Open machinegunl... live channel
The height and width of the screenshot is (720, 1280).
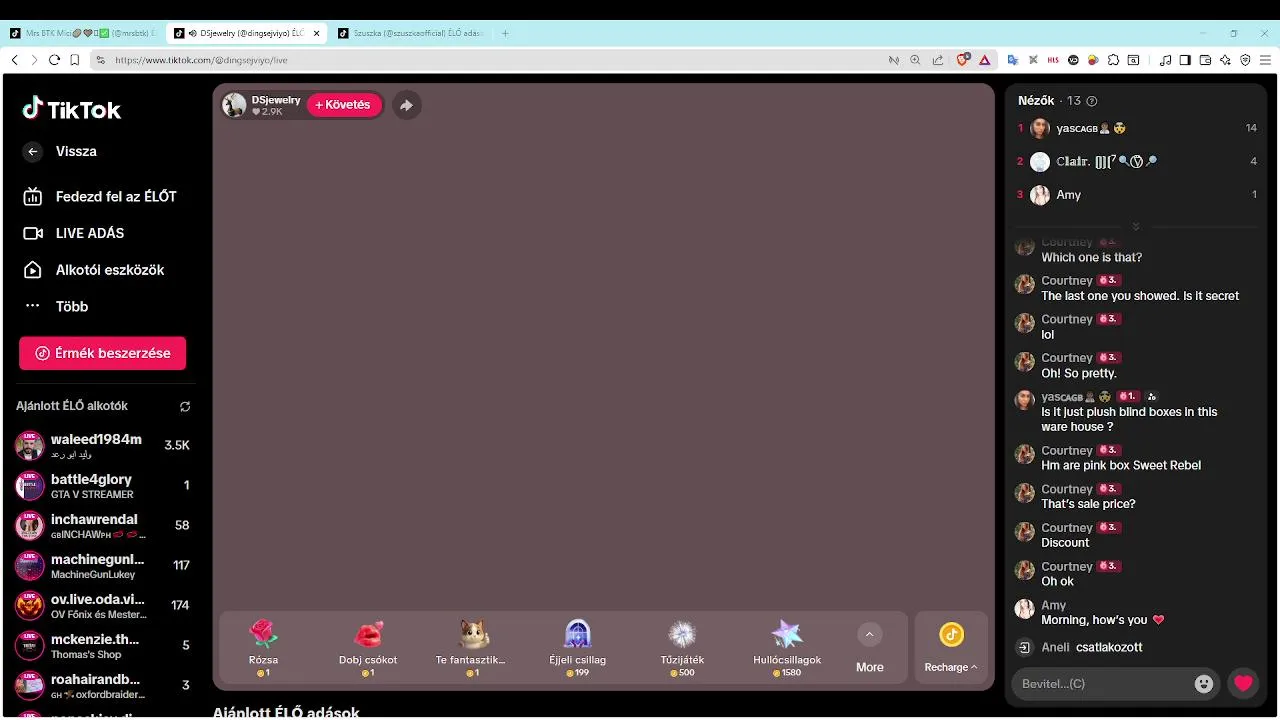102,566
